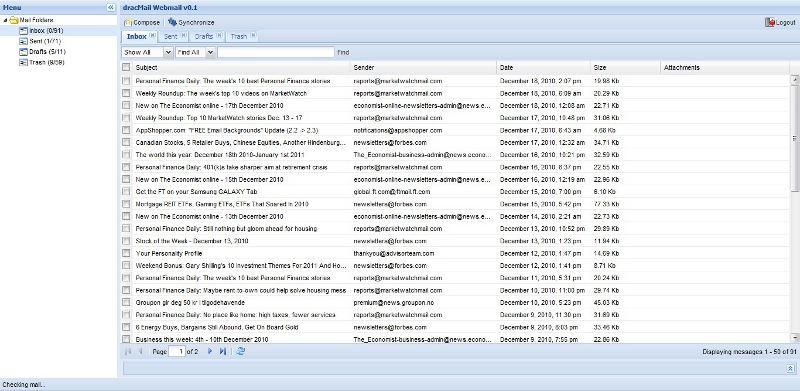Check the Economist 17th December message
Screen dimensions: 800x391
click(126, 105)
